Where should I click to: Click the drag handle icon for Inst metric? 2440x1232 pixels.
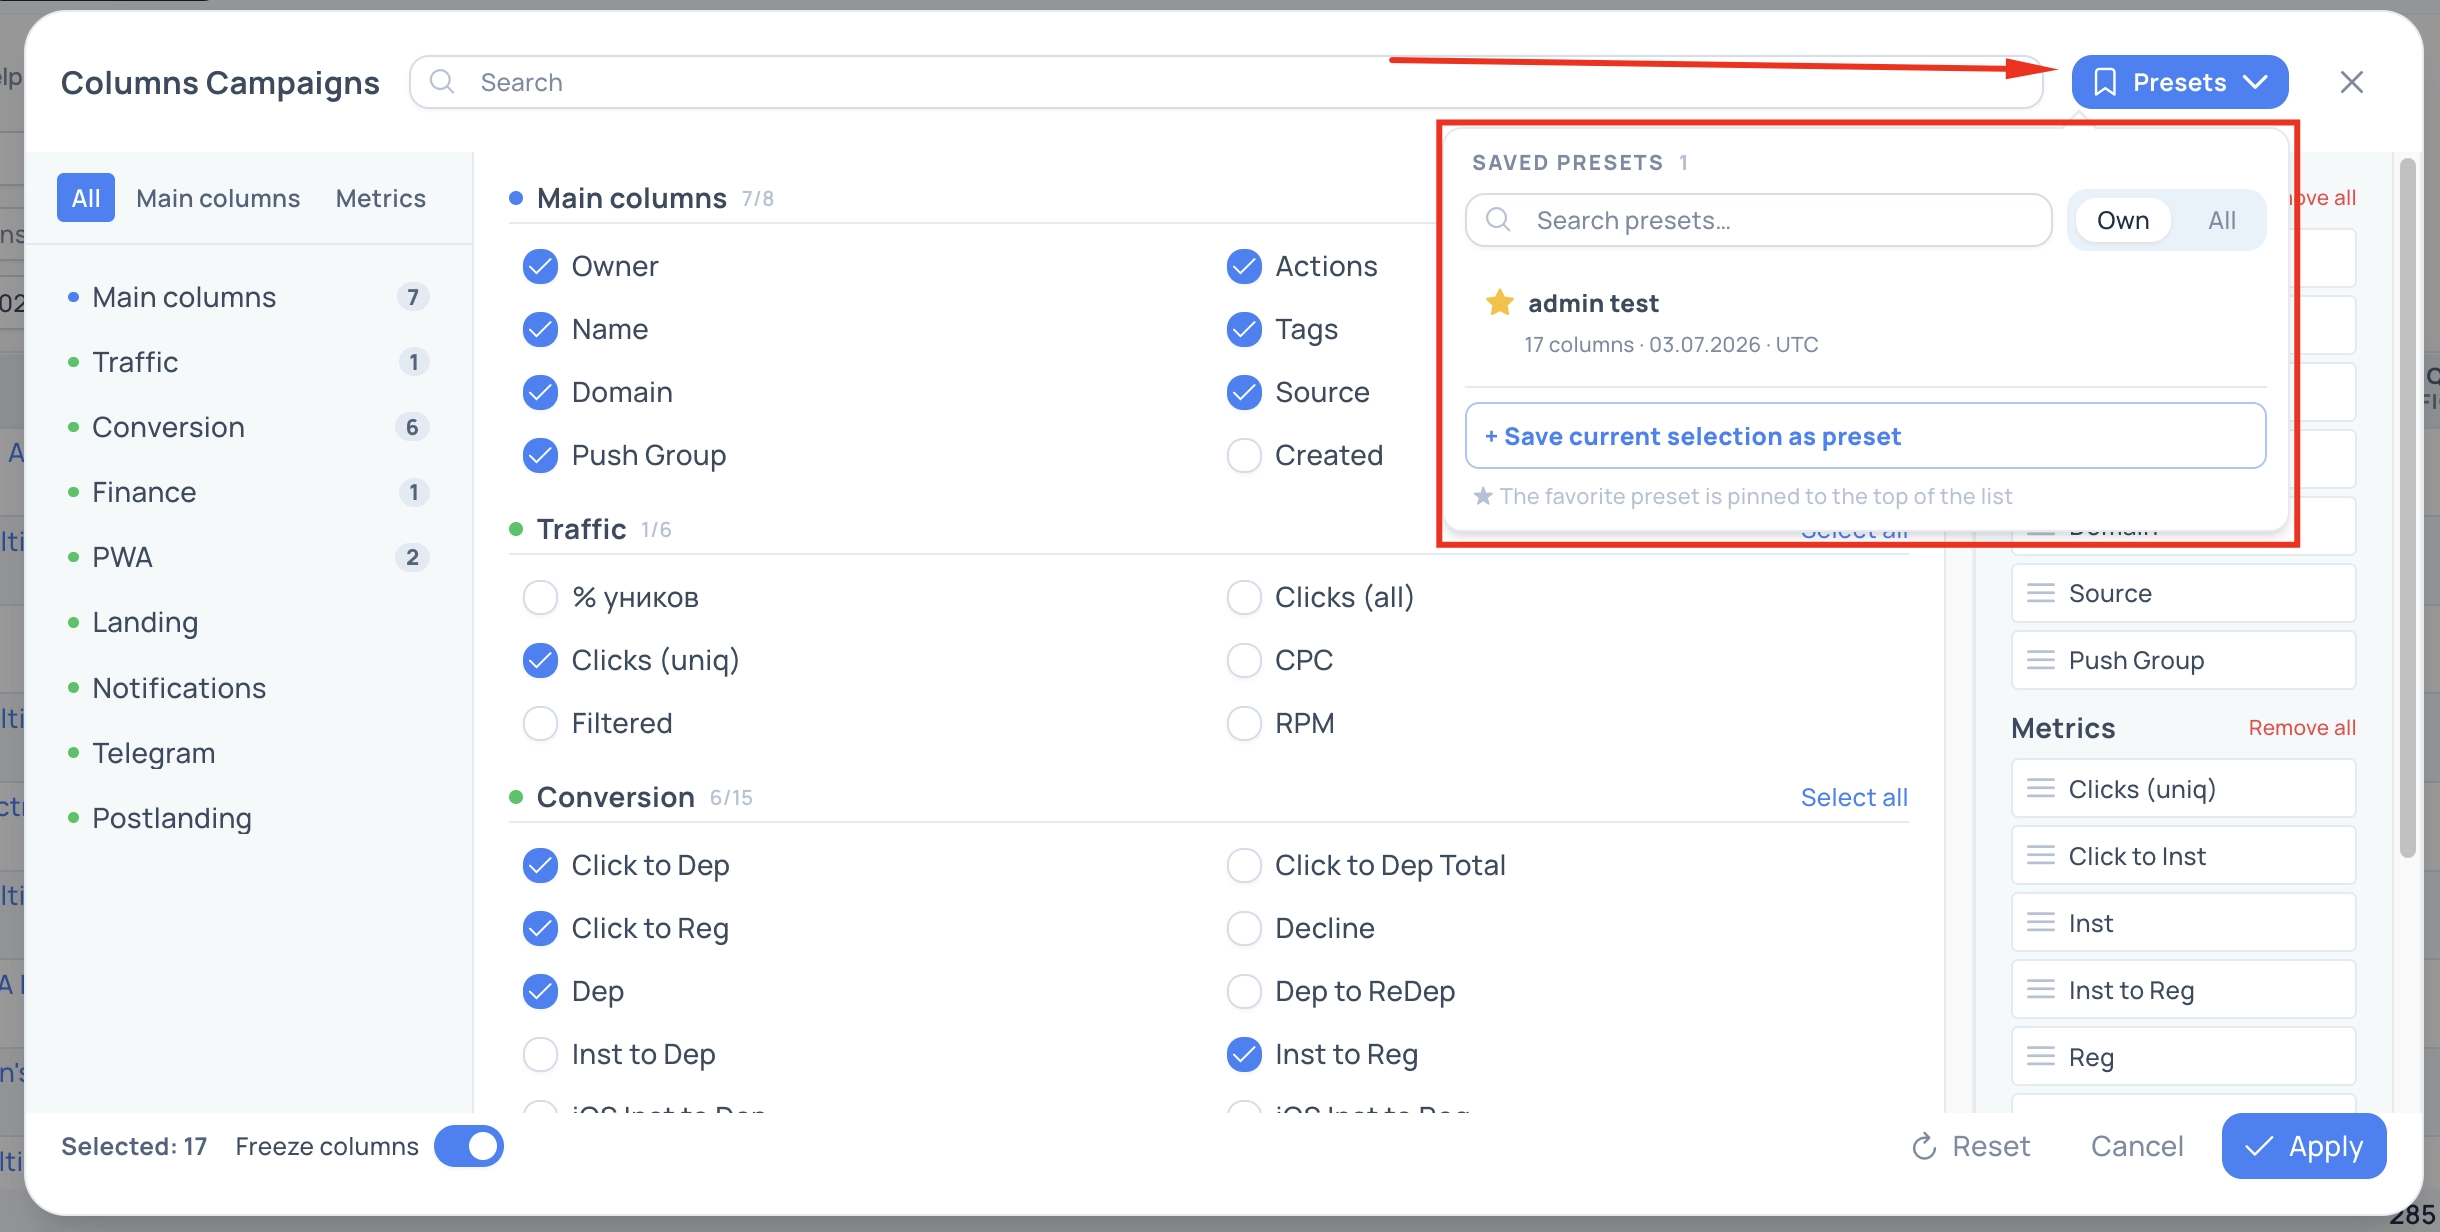tap(2040, 923)
